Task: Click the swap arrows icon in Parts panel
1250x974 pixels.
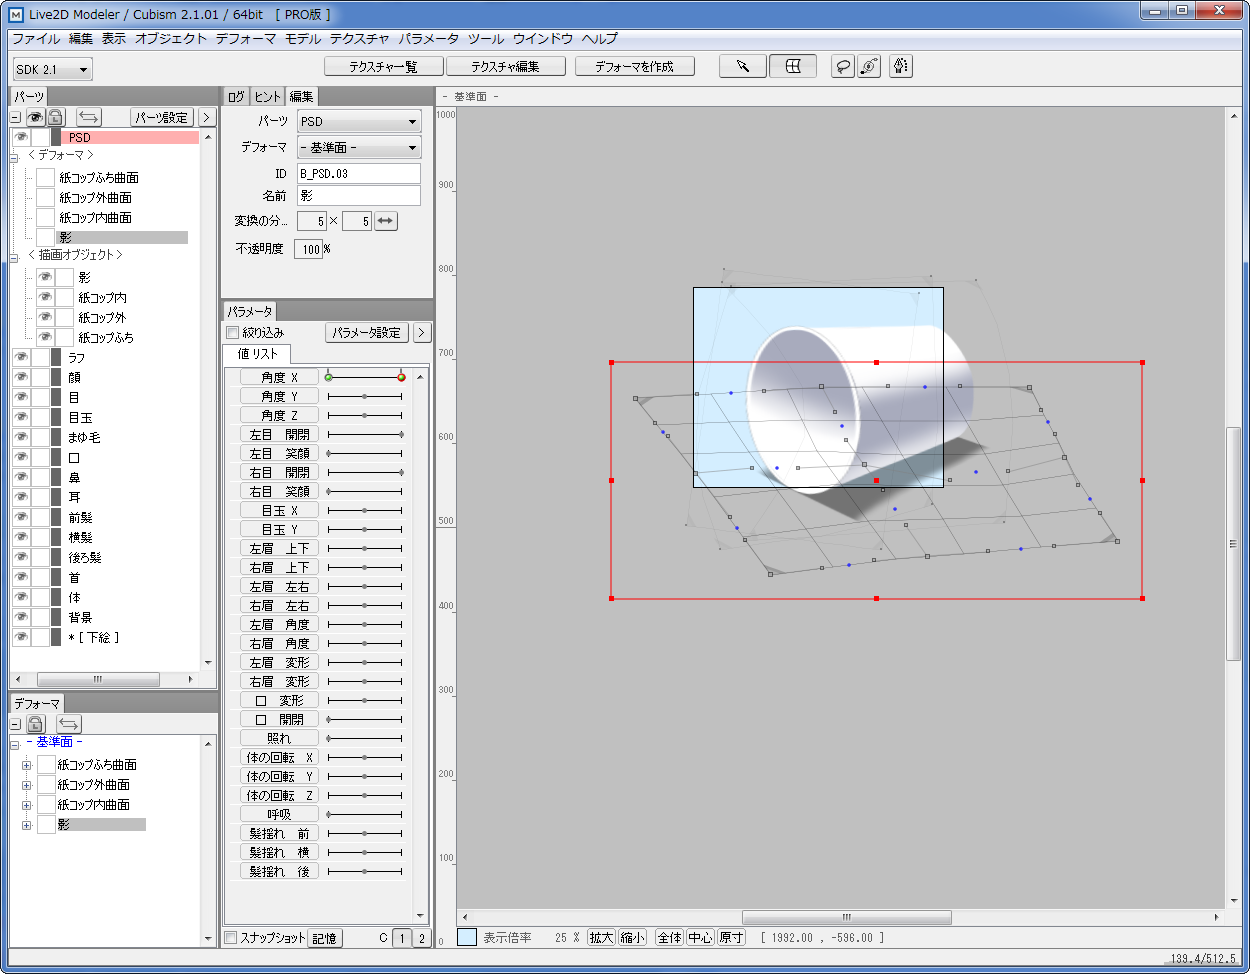Action: click(x=89, y=117)
